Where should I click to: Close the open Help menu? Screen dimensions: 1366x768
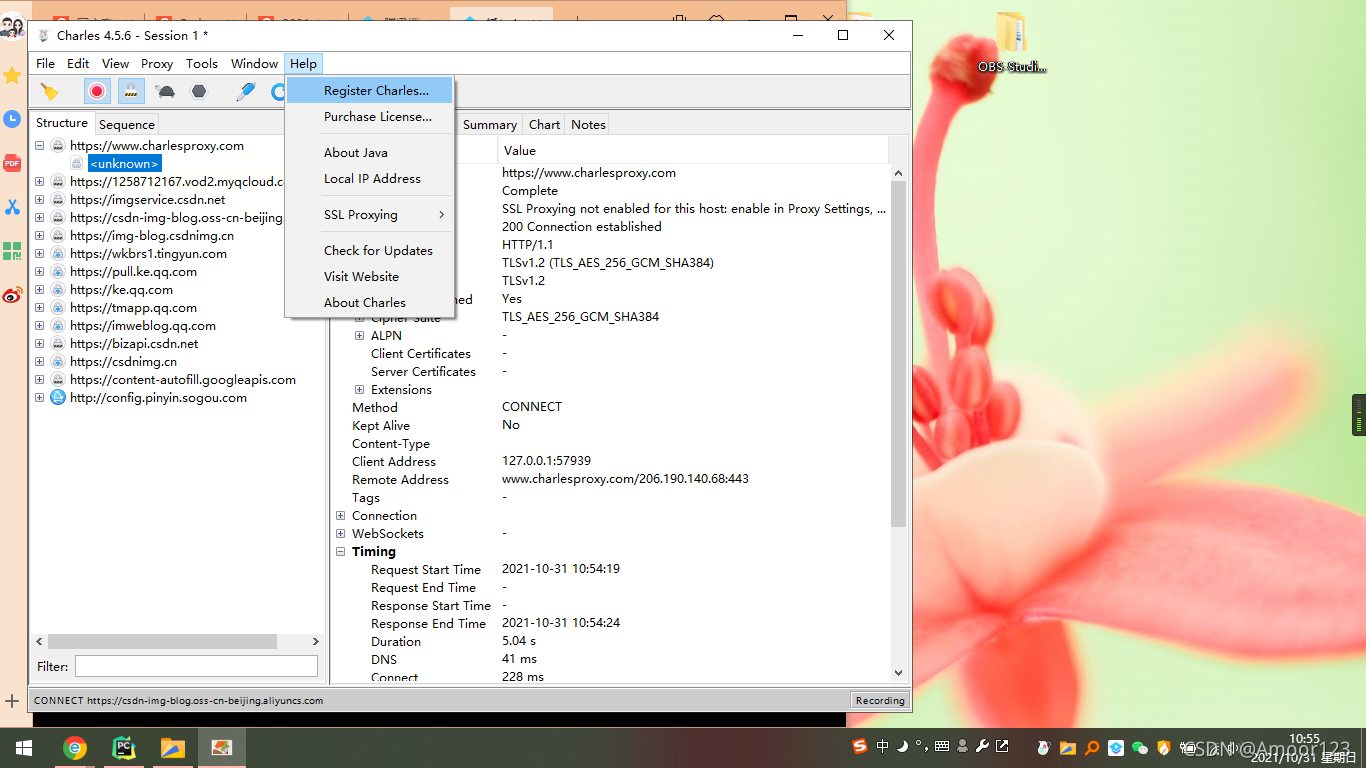click(303, 63)
